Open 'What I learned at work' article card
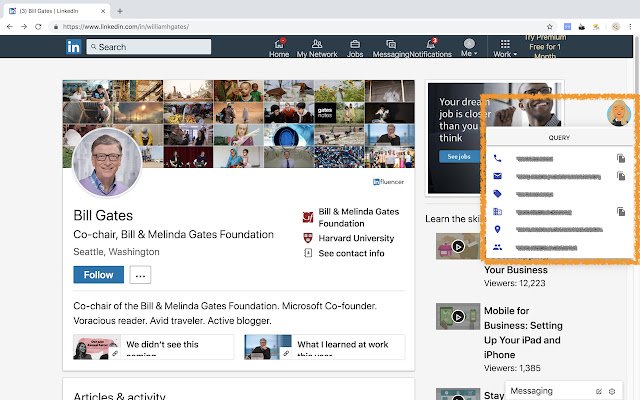 pyautogui.click(x=324, y=347)
